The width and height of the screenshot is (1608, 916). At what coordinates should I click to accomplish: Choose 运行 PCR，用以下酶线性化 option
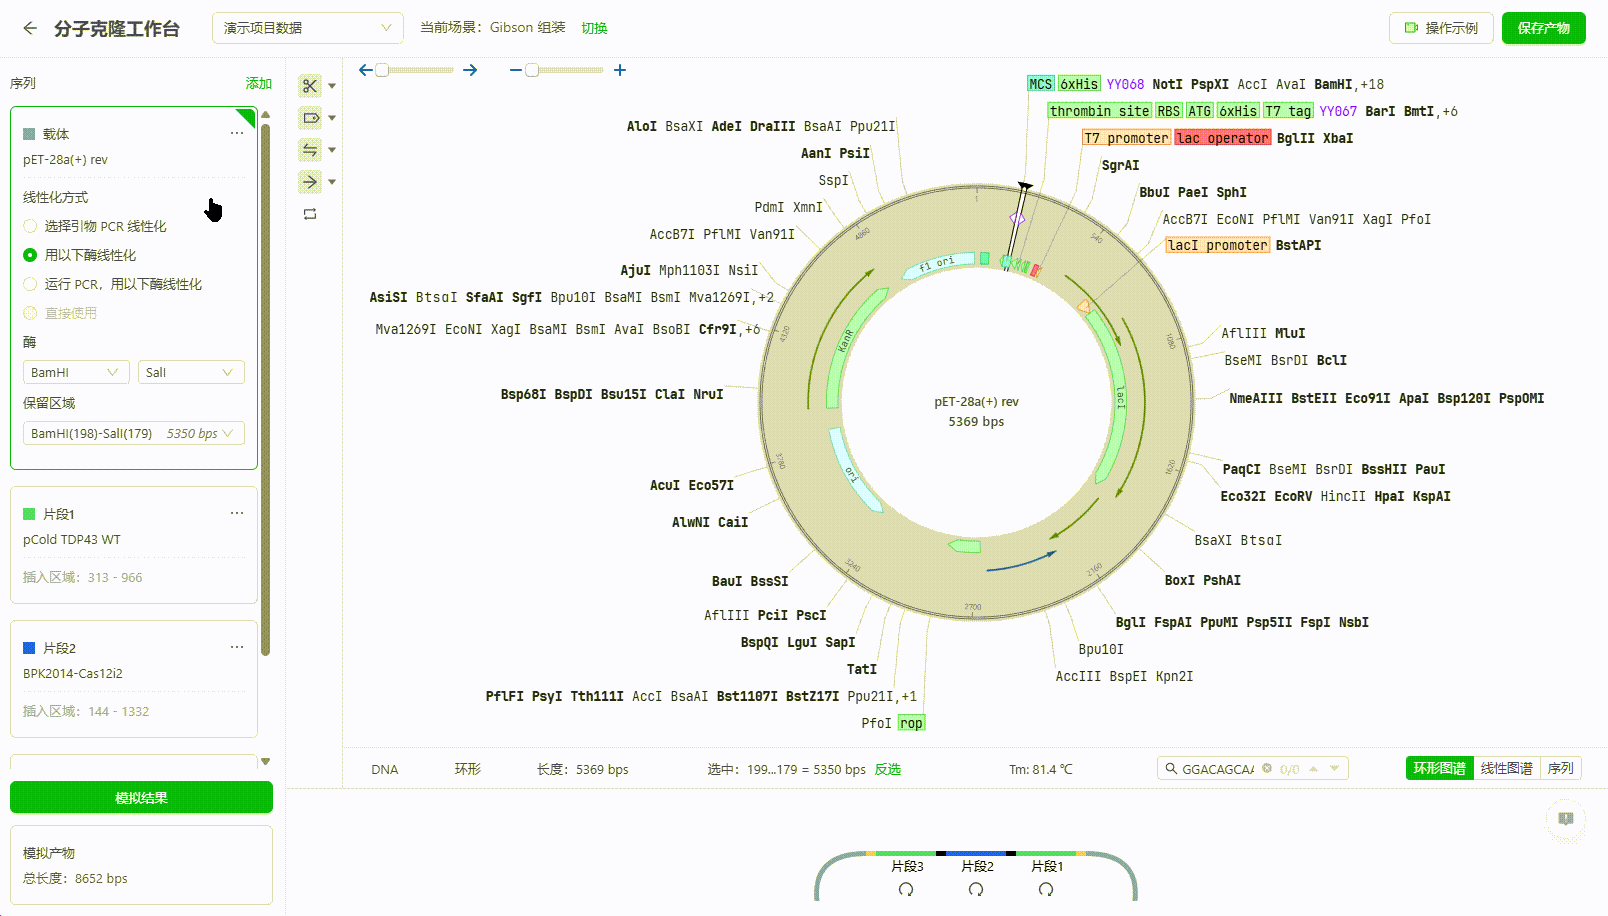(x=30, y=284)
